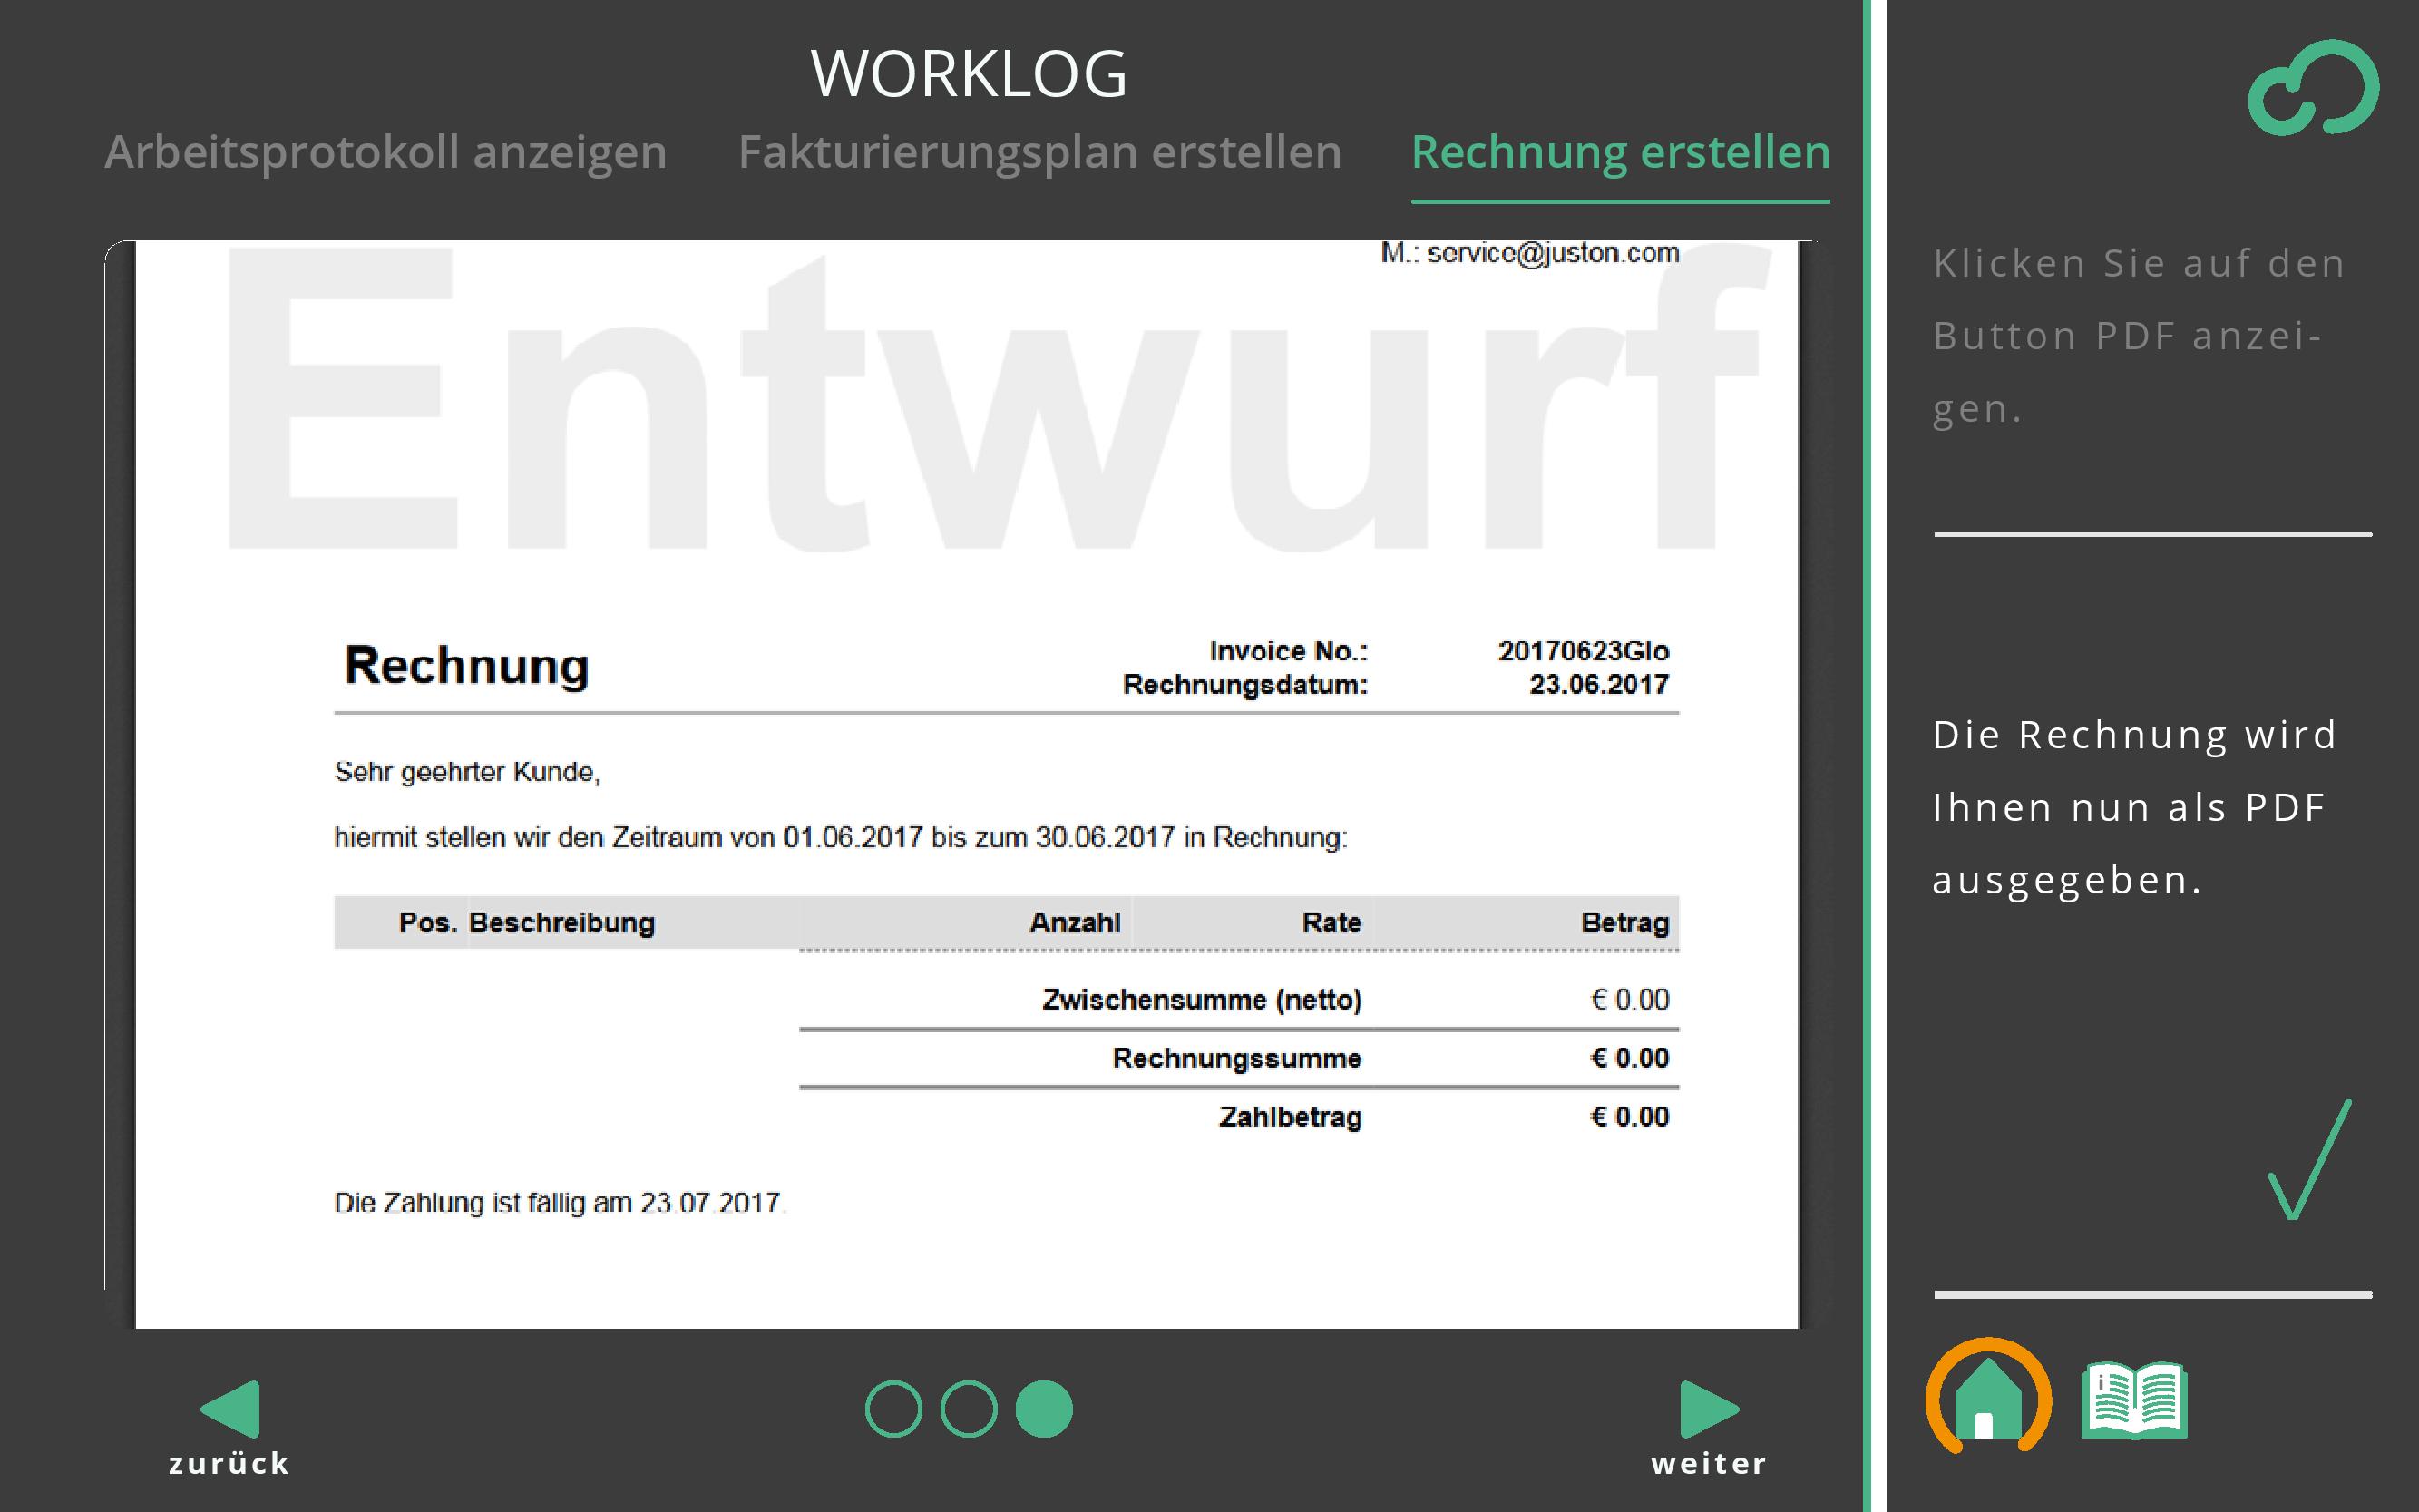The width and height of the screenshot is (2419, 1512).
Task: Click the Rechnung heading in PDF
Action: pyautogui.click(x=466, y=666)
